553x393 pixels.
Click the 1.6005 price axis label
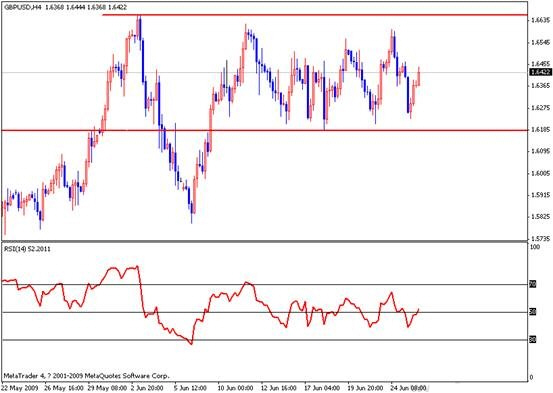[x=540, y=173]
